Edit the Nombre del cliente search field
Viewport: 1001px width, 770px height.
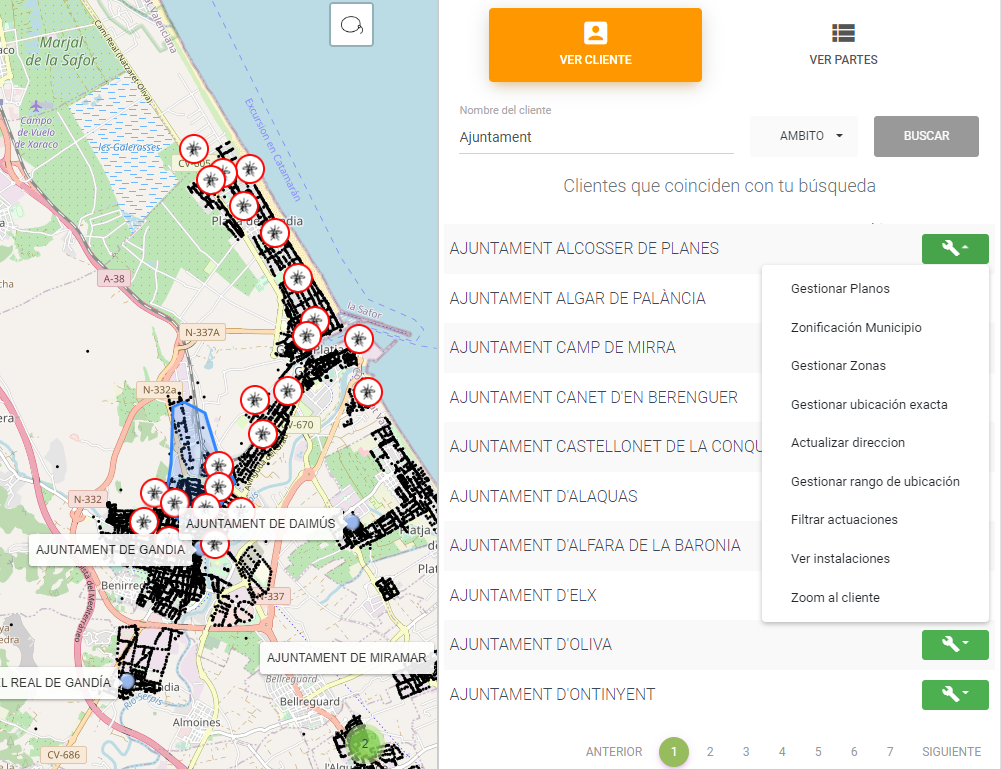point(596,137)
